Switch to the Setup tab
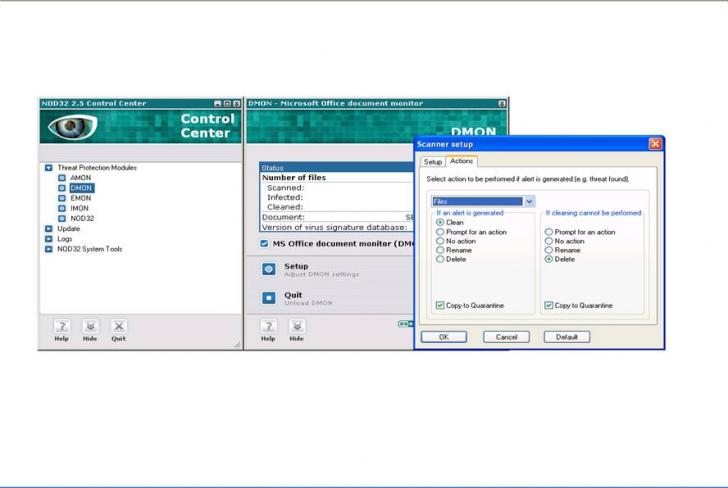The width and height of the screenshot is (728, 488). (x=433, y=162)
